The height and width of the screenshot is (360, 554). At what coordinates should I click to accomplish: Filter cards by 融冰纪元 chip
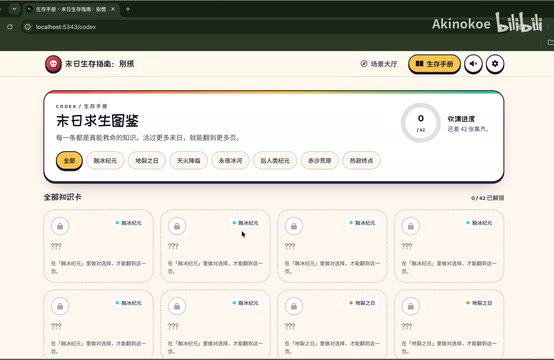pos(105,161)
